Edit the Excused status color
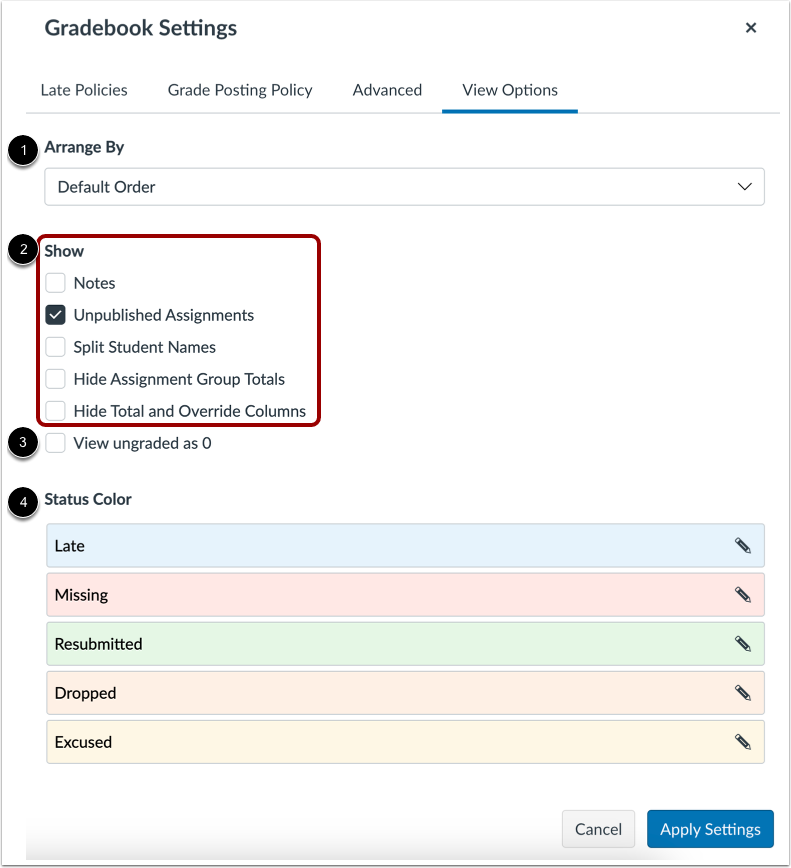The height and width of the screenshot is (868, 791). pyautogui.click(x=743, y=741)
